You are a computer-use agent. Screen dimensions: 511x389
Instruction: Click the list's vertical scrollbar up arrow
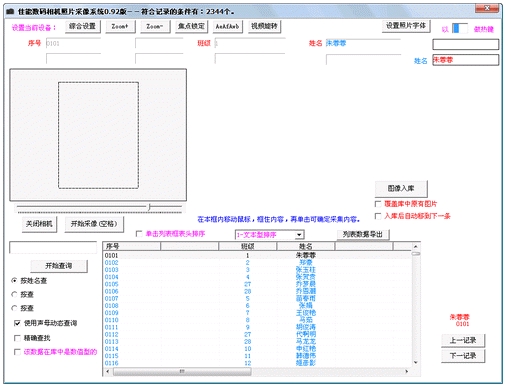pos(416,247)
